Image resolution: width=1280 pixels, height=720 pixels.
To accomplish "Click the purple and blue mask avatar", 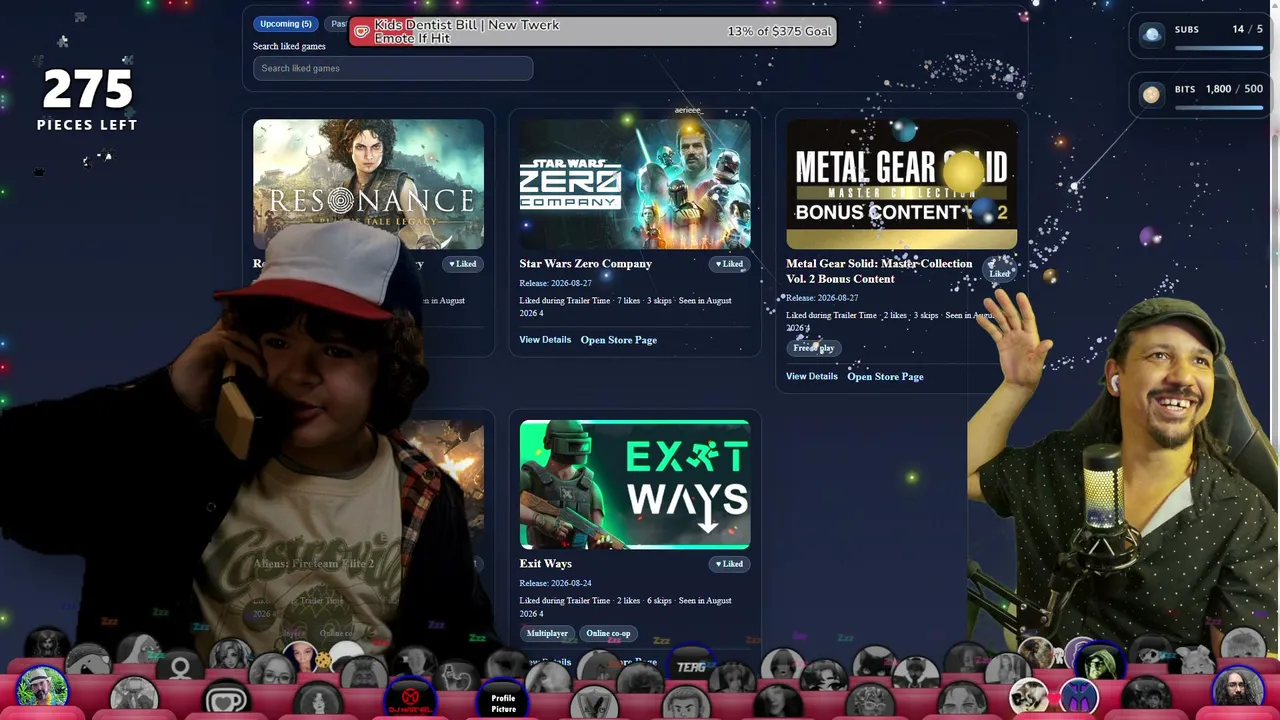I will pos(1078,697).
